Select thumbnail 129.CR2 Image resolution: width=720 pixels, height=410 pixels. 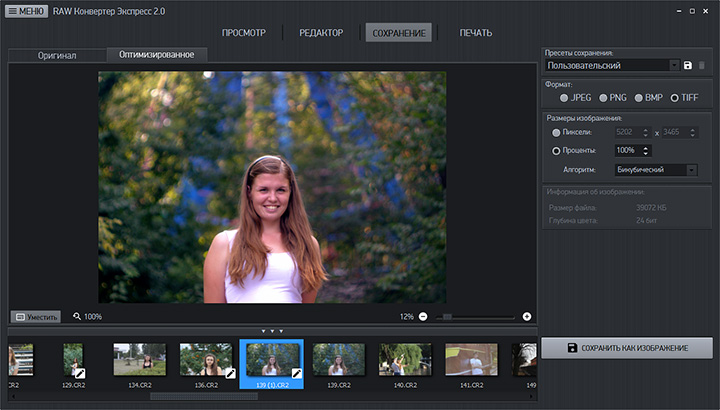coord(73,365)
